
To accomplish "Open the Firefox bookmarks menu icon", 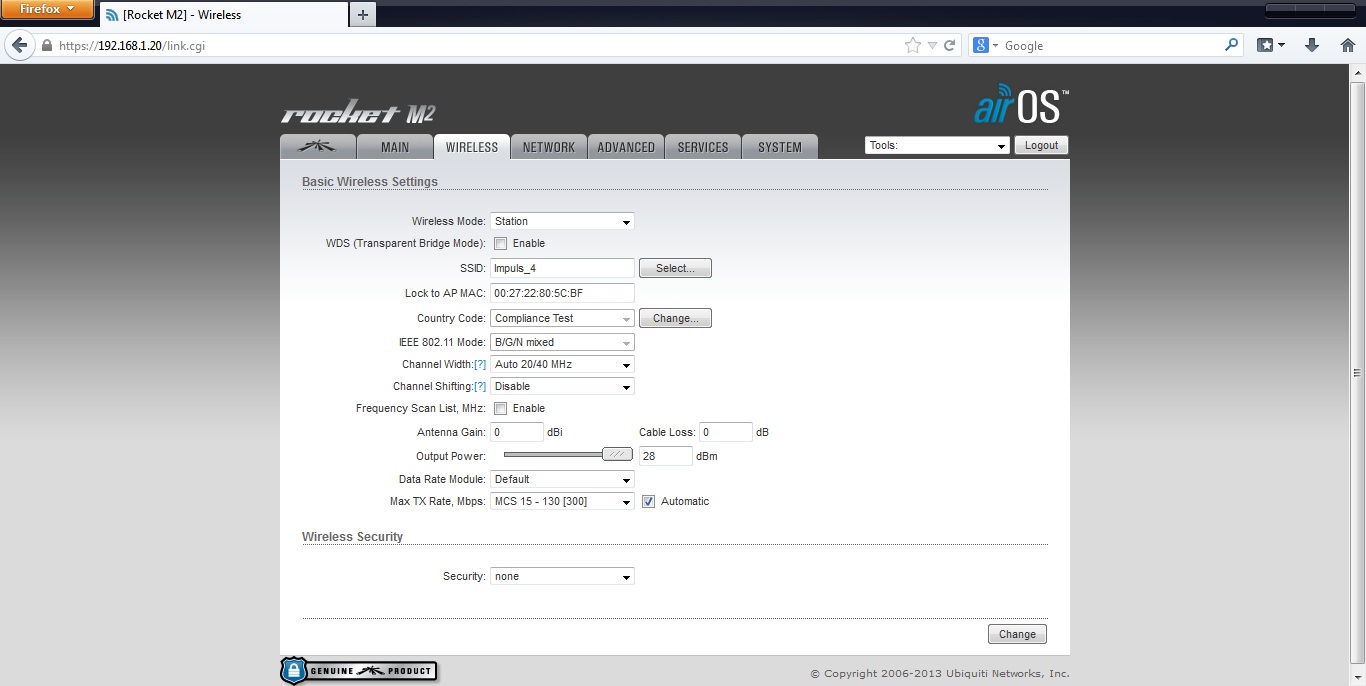I will coord(1270,45).
